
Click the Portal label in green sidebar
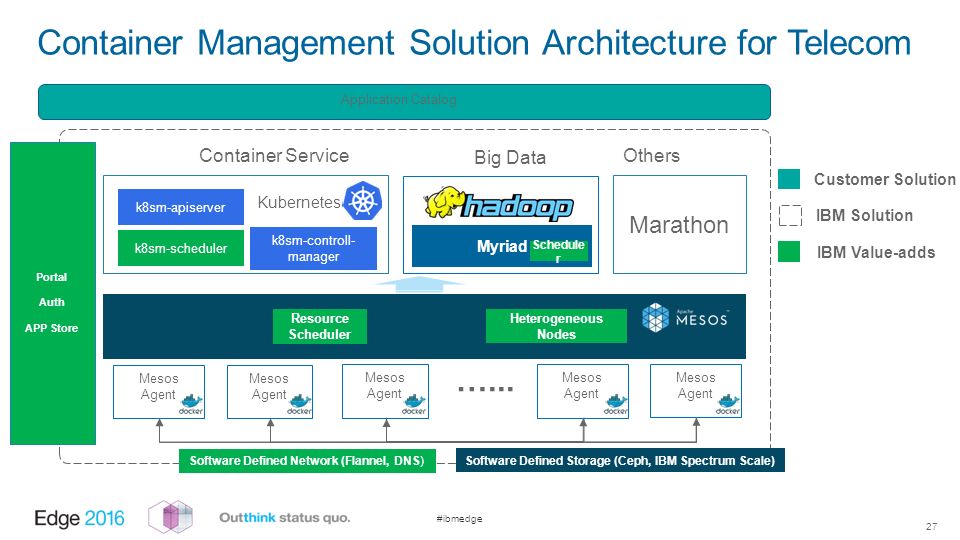(x=51, y=277)
